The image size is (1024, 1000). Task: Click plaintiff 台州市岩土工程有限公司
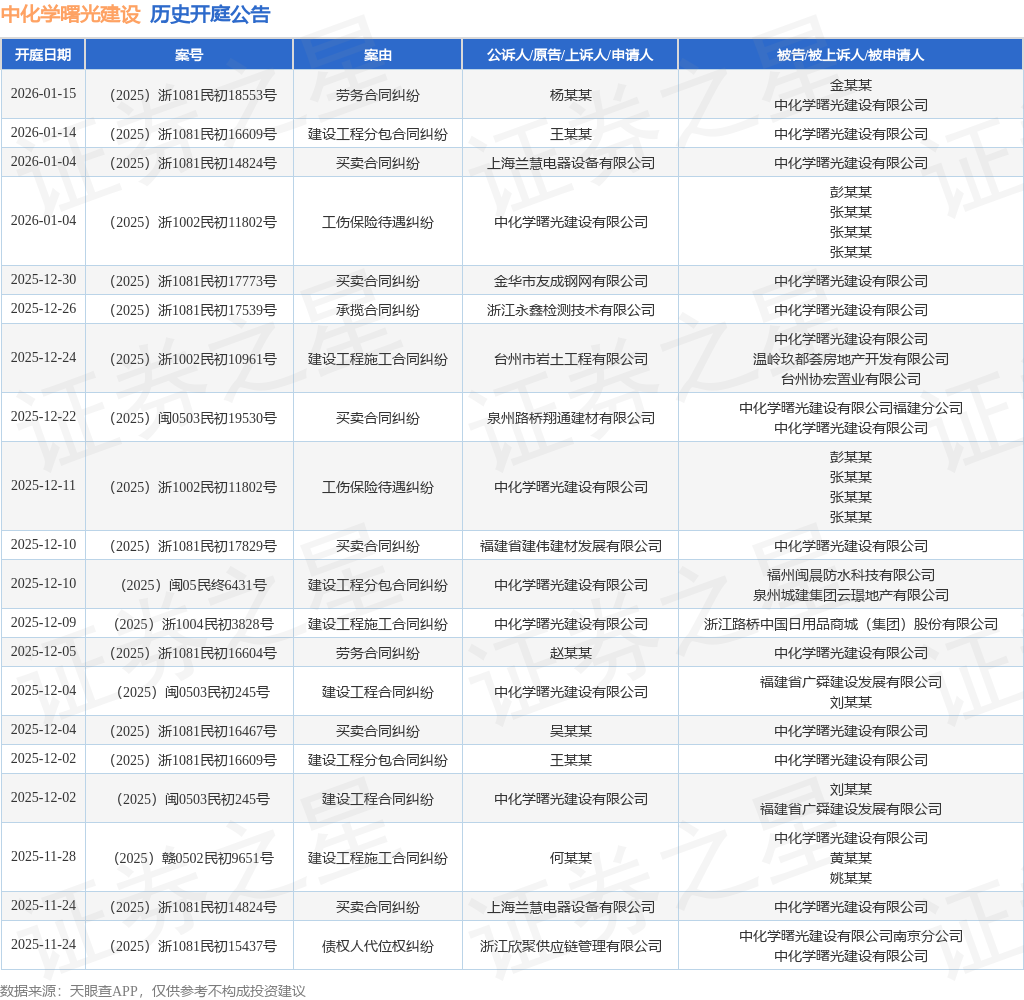571,359
